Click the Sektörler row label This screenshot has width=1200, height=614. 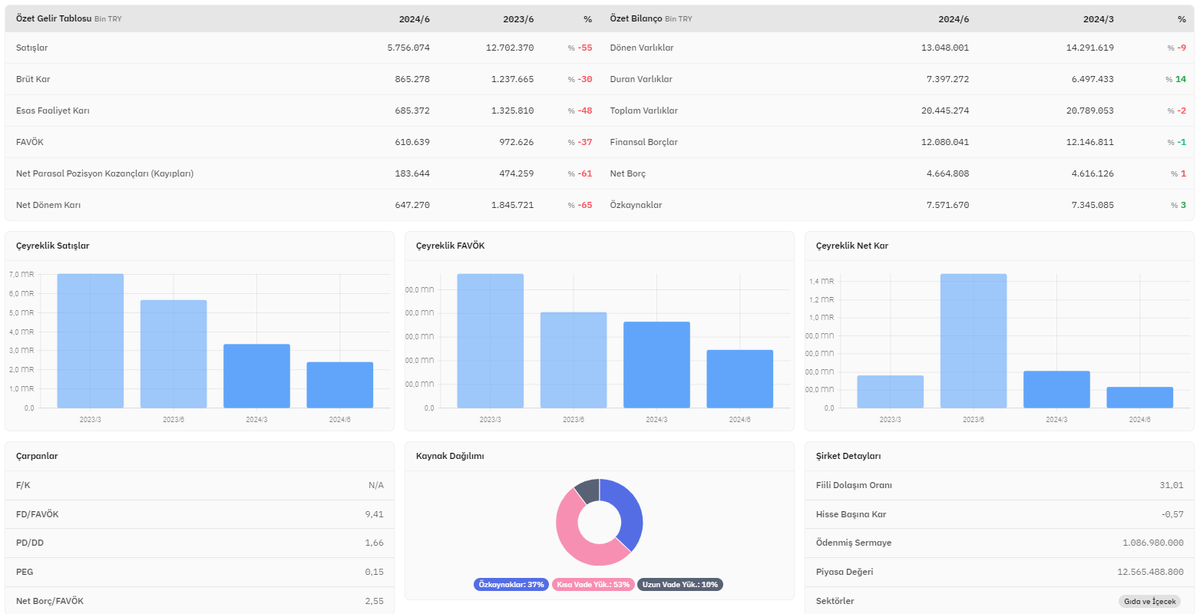tap(836, 601)
